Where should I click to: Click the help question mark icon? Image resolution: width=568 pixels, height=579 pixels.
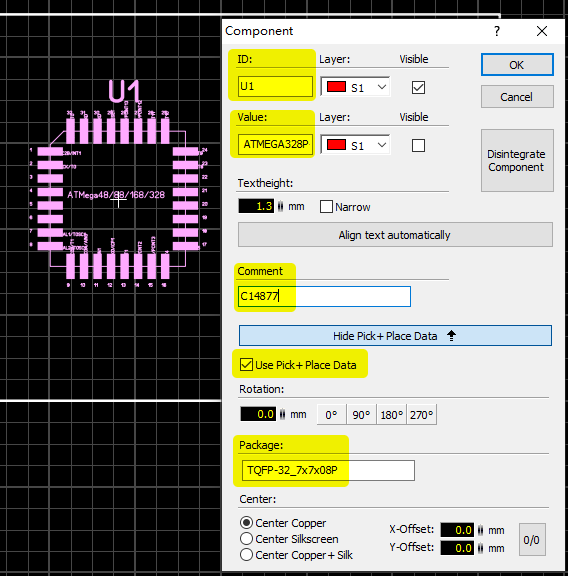[x=497, y=31]
